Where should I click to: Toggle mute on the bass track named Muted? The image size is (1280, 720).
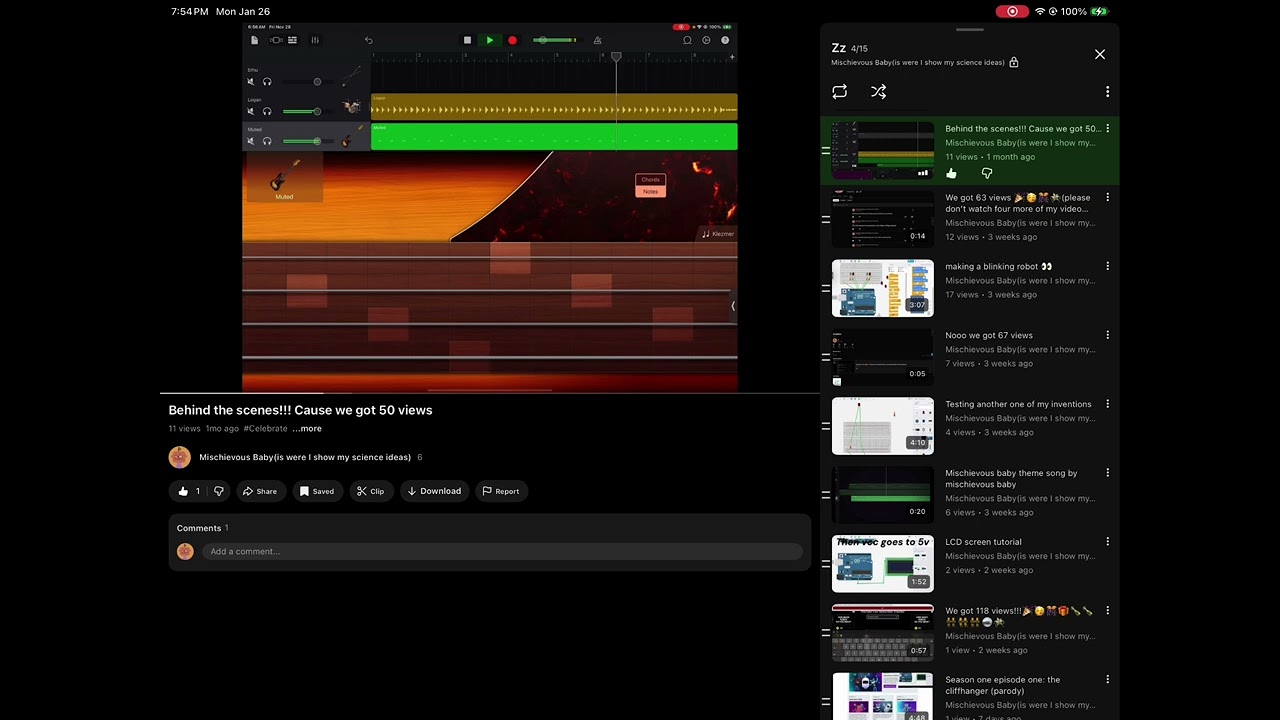coord(251,141)
